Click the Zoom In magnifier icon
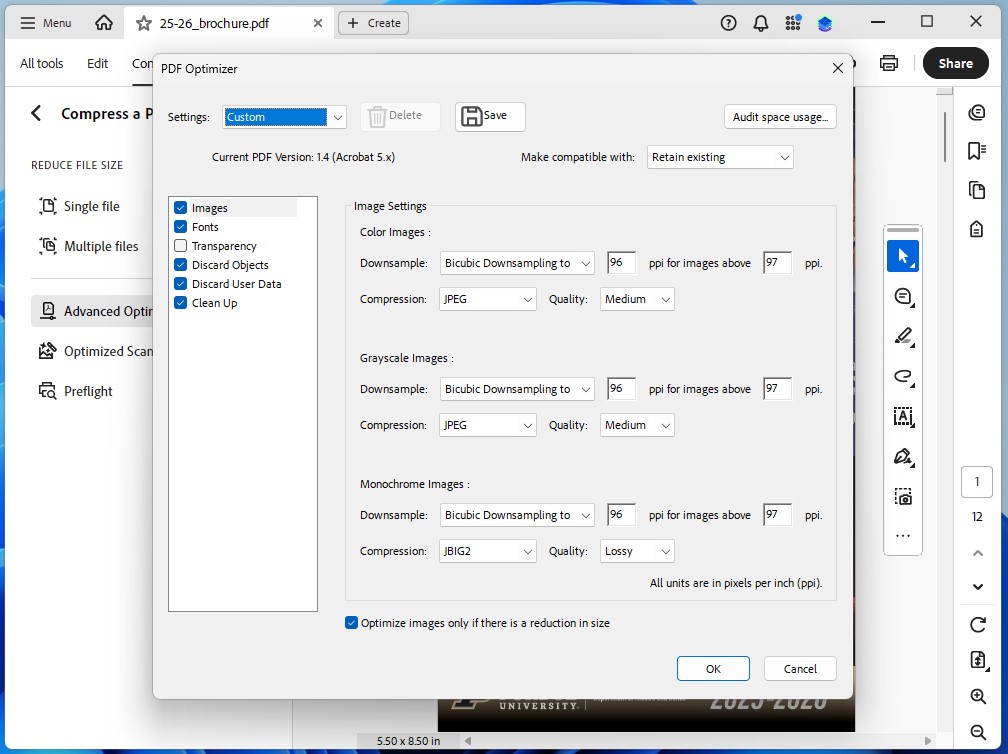The width and height of the screenshot is (1008, 754). click(977, 697)
